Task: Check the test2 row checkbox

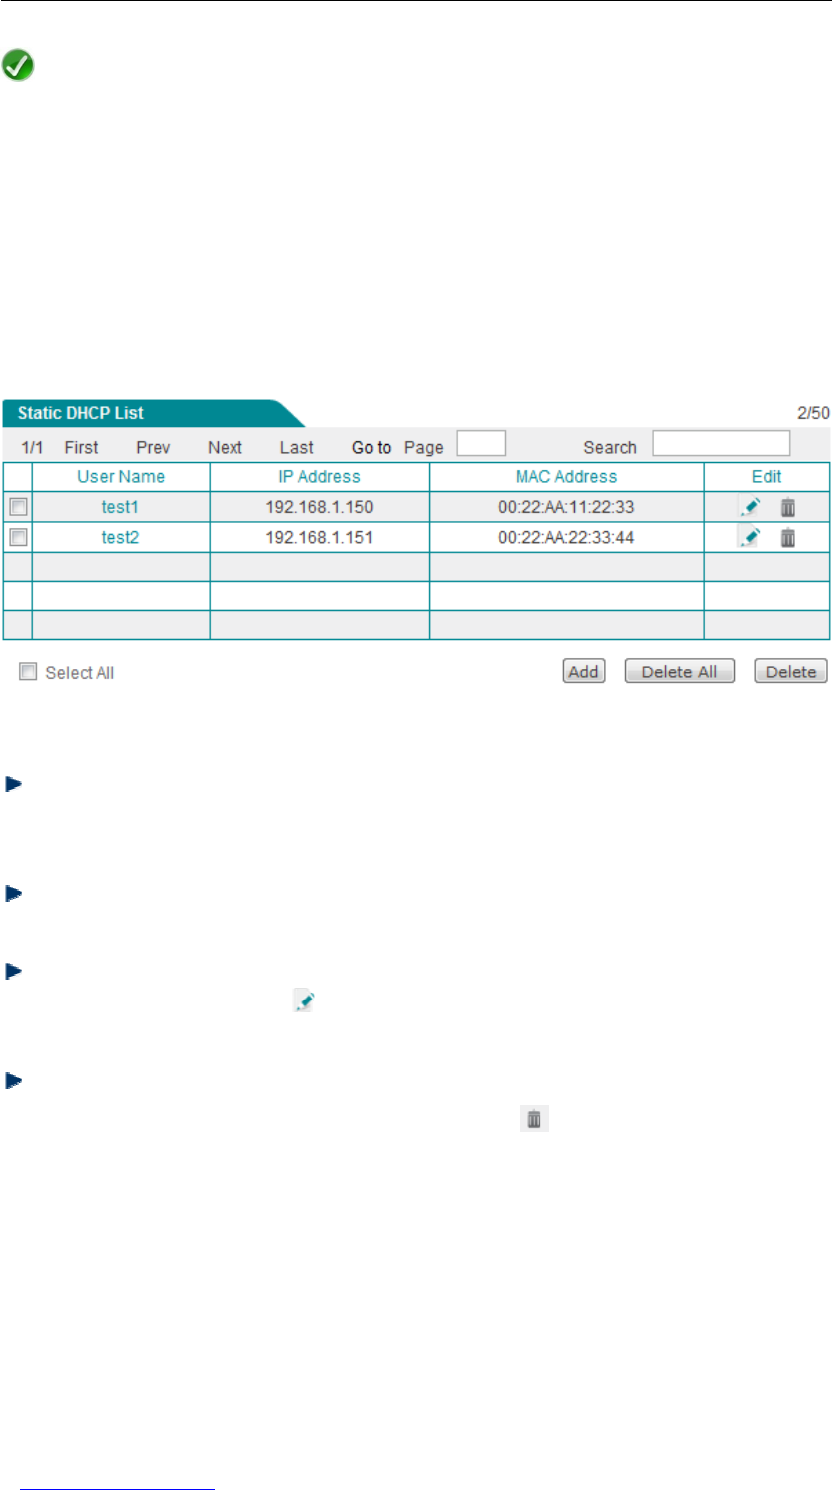Action: 18,537
